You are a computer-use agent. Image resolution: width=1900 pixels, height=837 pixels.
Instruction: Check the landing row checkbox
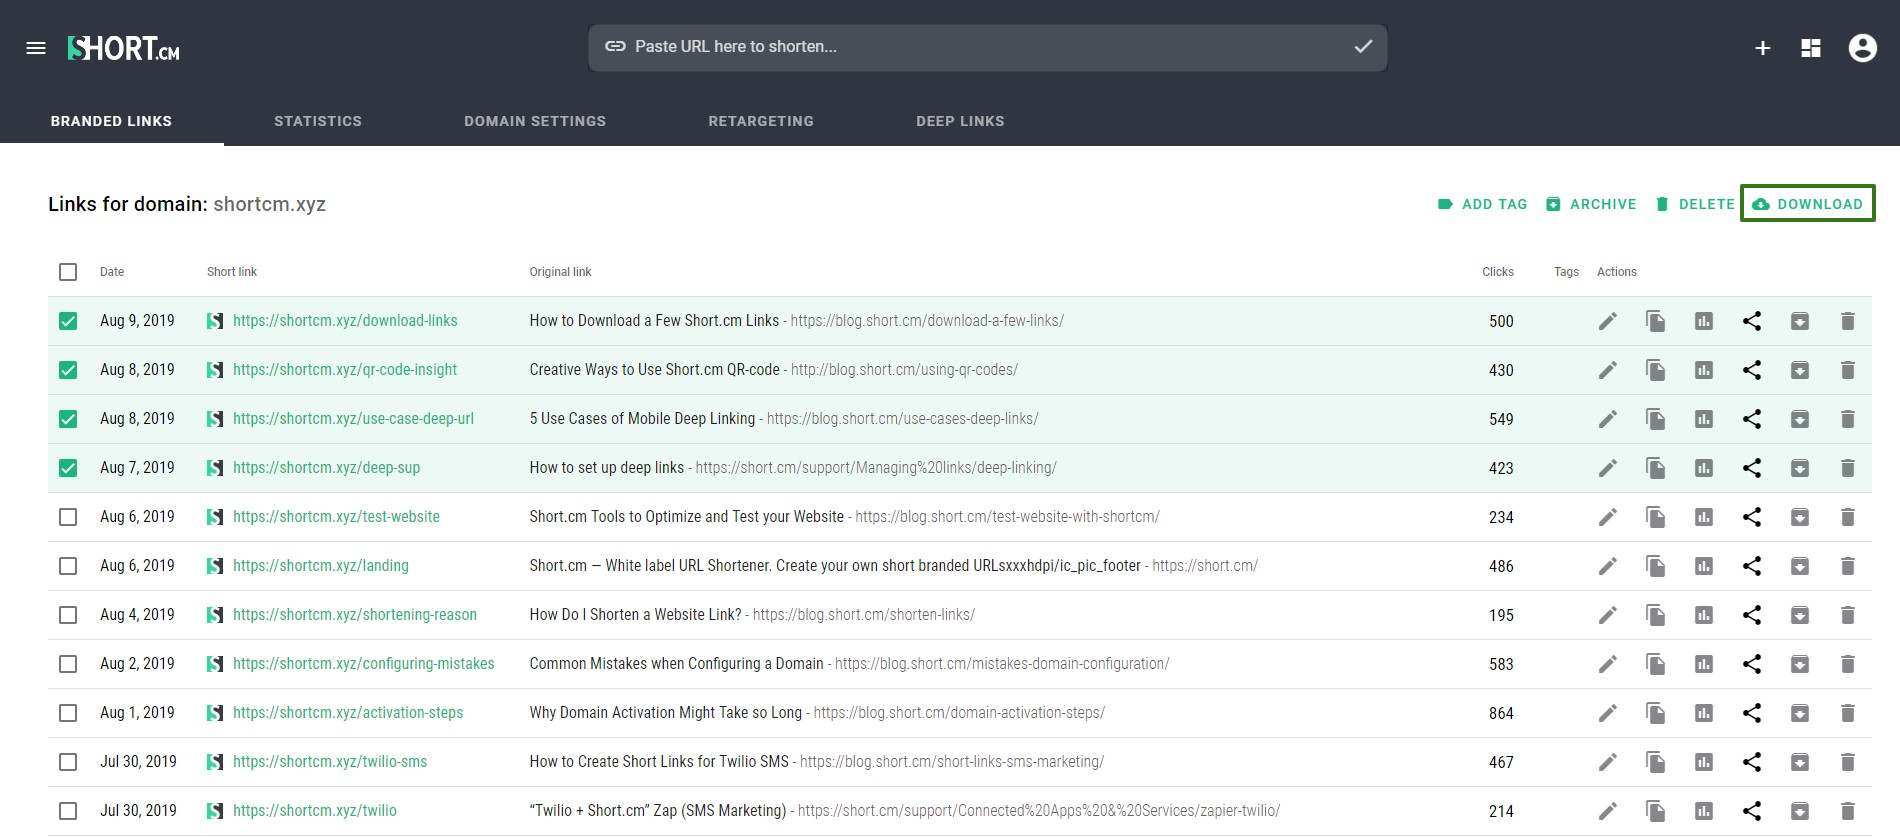tap(68, 566)
